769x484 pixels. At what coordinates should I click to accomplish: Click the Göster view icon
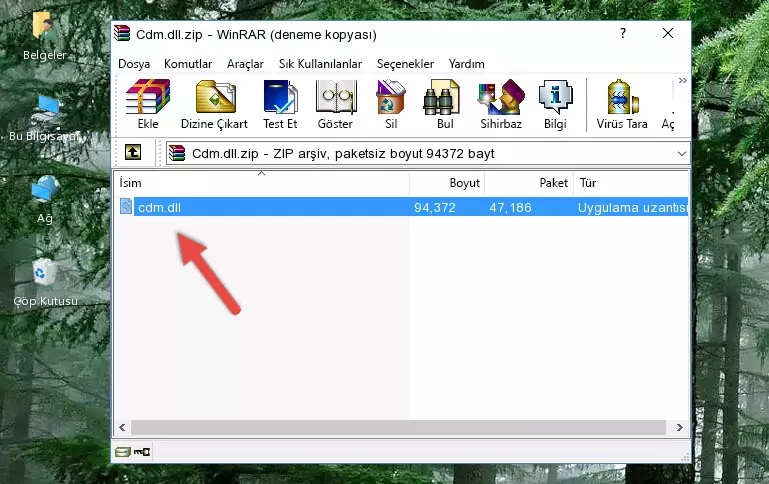[x=335, y=97]
